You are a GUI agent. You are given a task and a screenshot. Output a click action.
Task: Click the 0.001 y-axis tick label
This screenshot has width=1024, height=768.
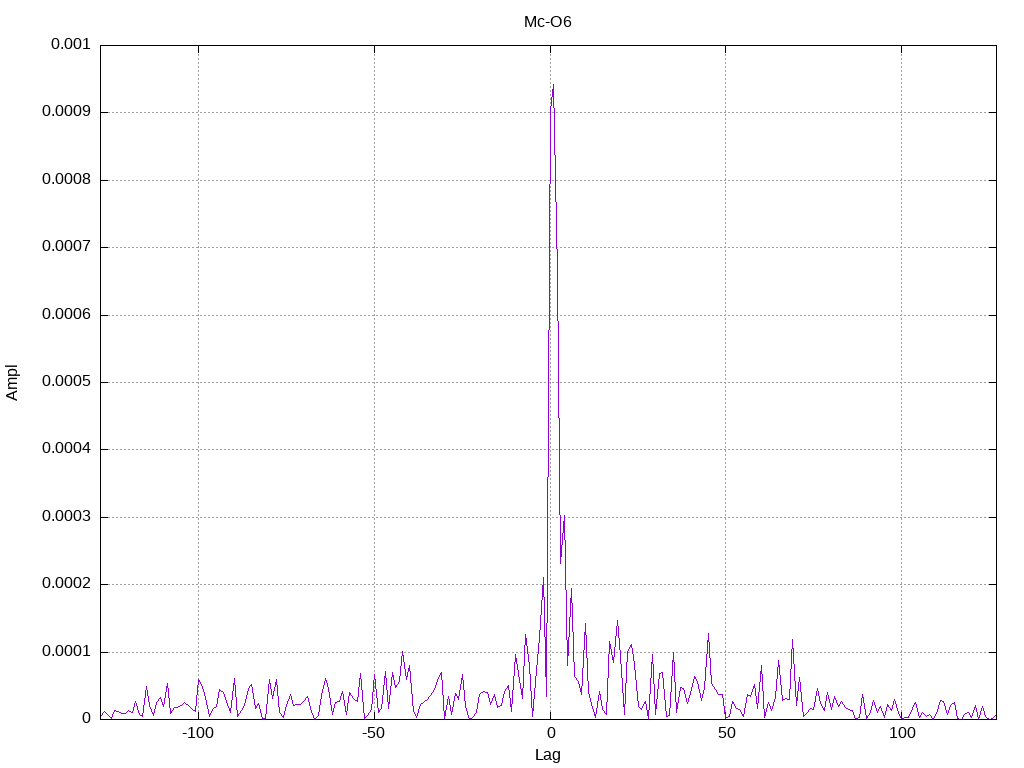[x=71, y=44]
